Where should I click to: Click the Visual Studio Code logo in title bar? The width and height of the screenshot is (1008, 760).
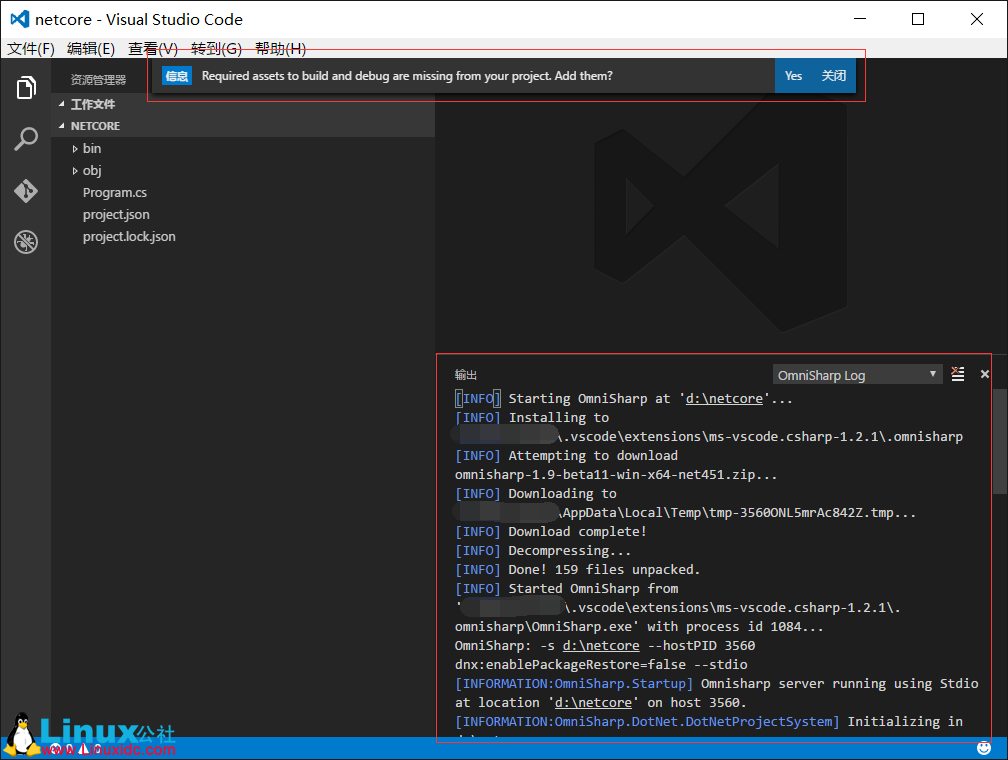click(x=19, y=19)
